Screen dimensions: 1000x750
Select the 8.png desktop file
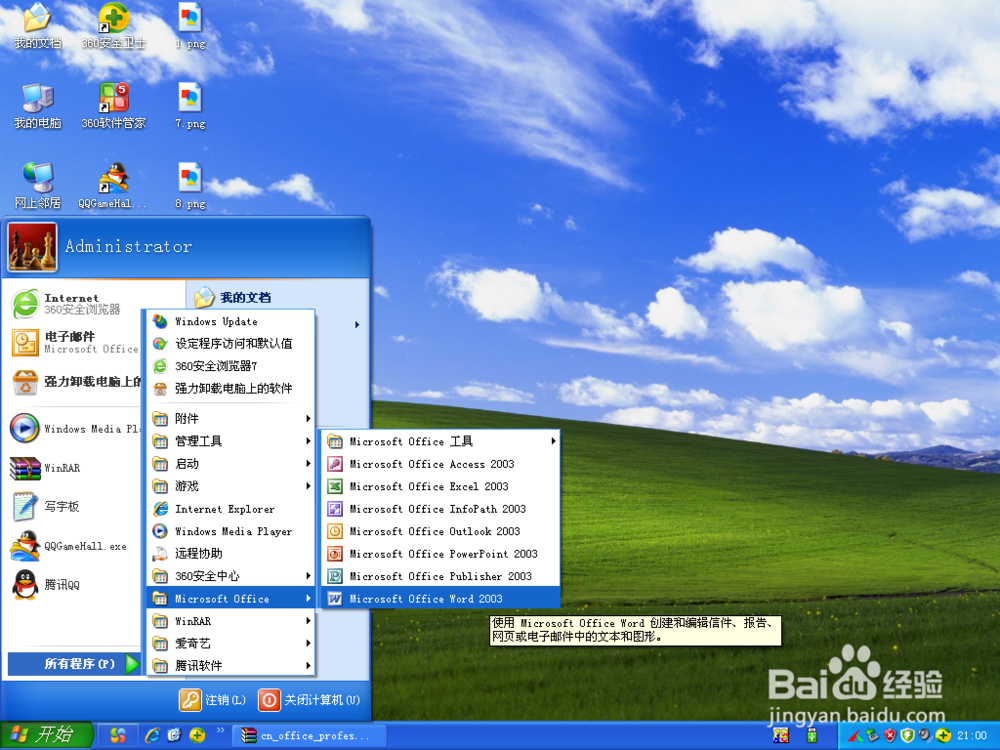190,186
